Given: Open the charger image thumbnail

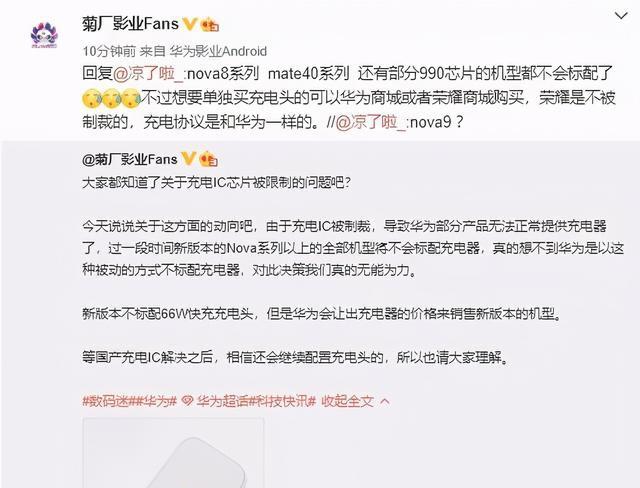Looking at the screenshot, I should [173, 453].
